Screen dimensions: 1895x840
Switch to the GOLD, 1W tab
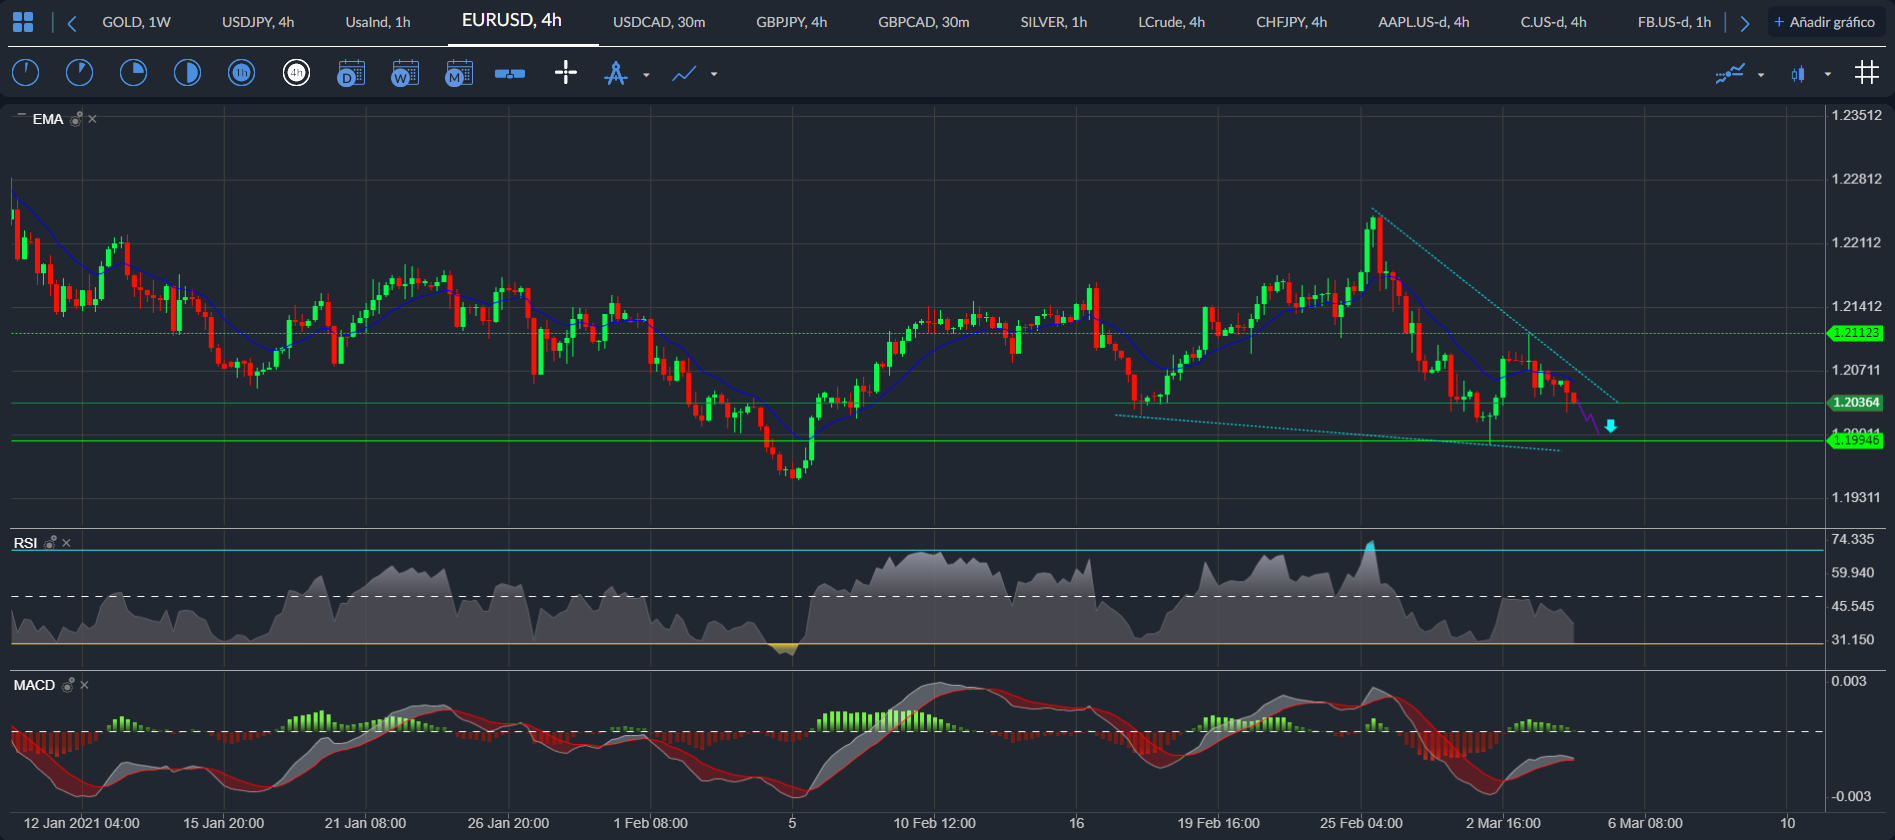tap(137, 22)
